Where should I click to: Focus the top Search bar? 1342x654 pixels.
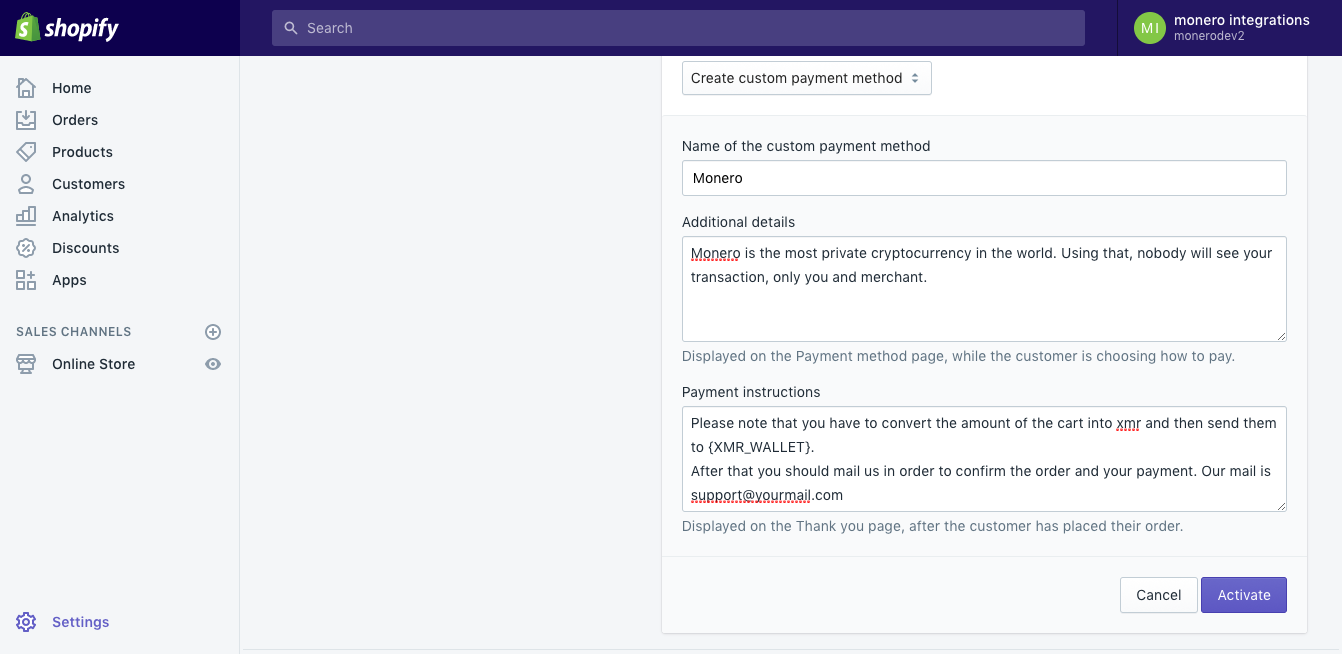678,28
